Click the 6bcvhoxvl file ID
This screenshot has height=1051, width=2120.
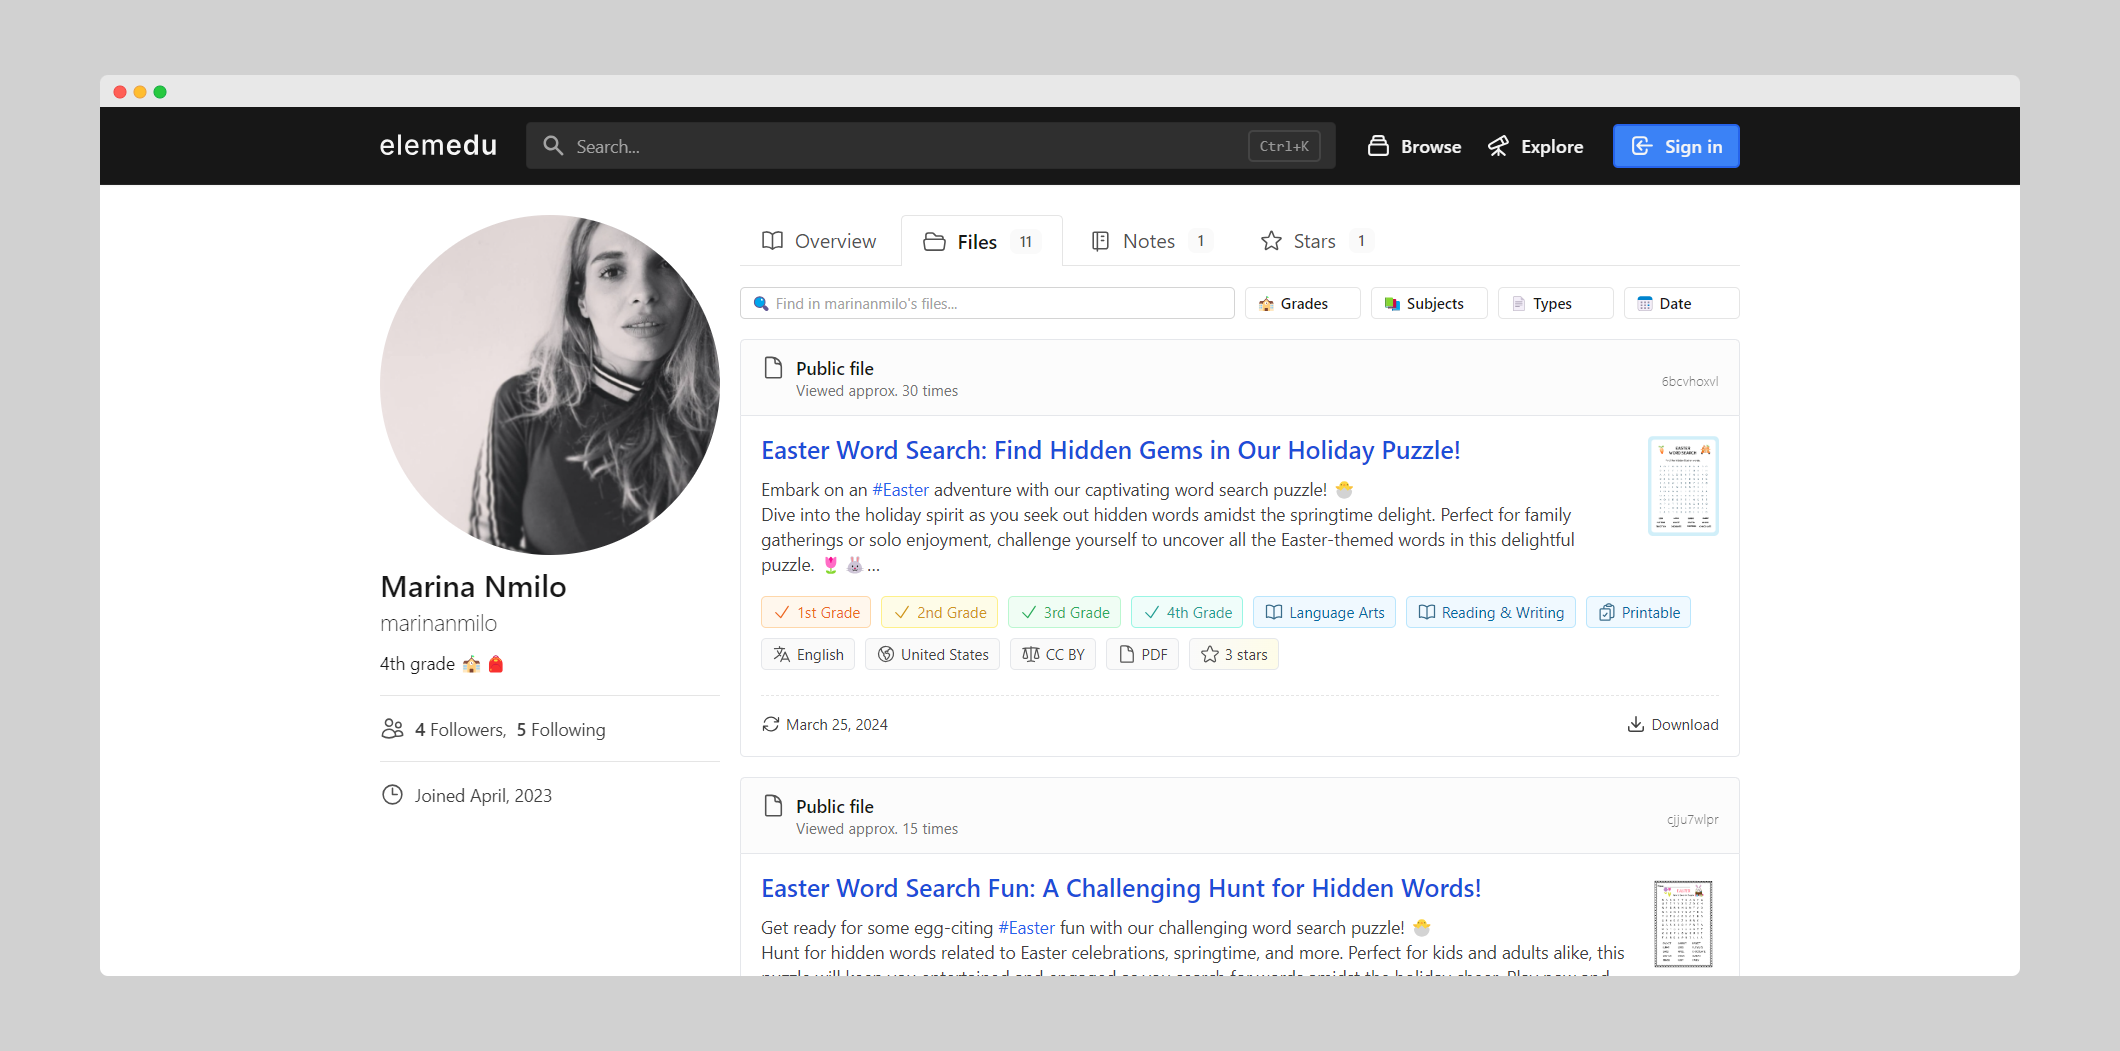[1690, 381]
